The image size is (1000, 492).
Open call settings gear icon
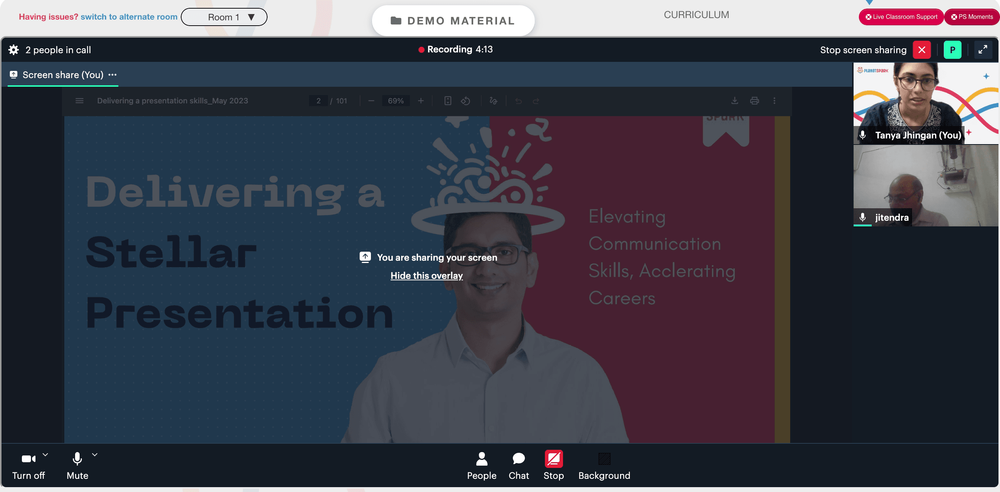[13, 50]
